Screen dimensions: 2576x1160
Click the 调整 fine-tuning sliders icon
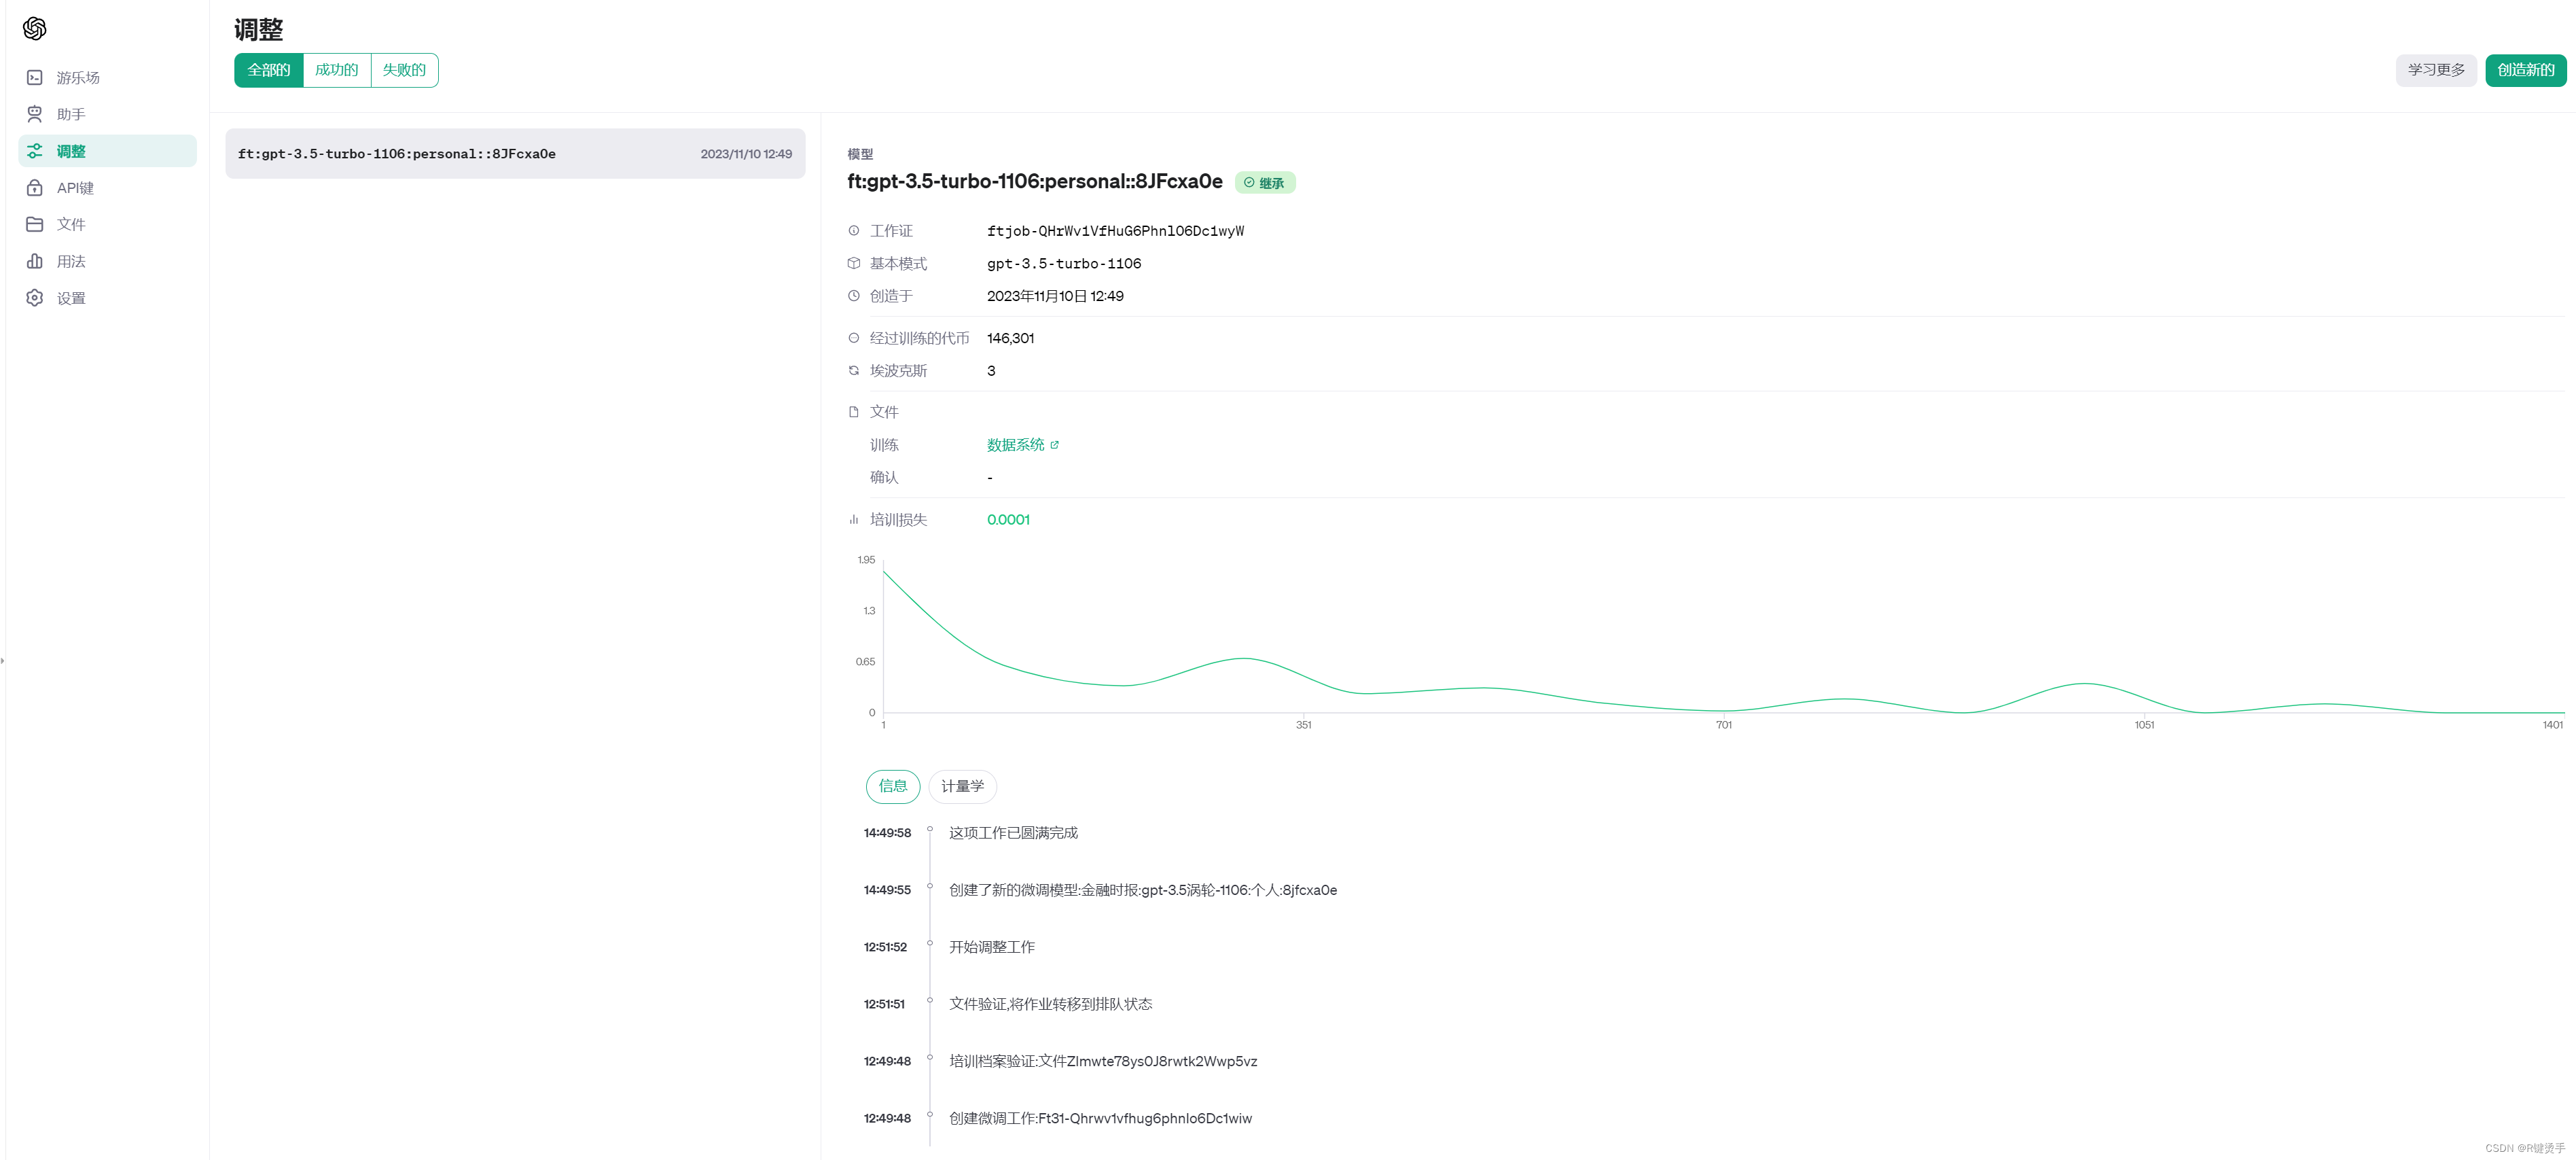(35, 151)
